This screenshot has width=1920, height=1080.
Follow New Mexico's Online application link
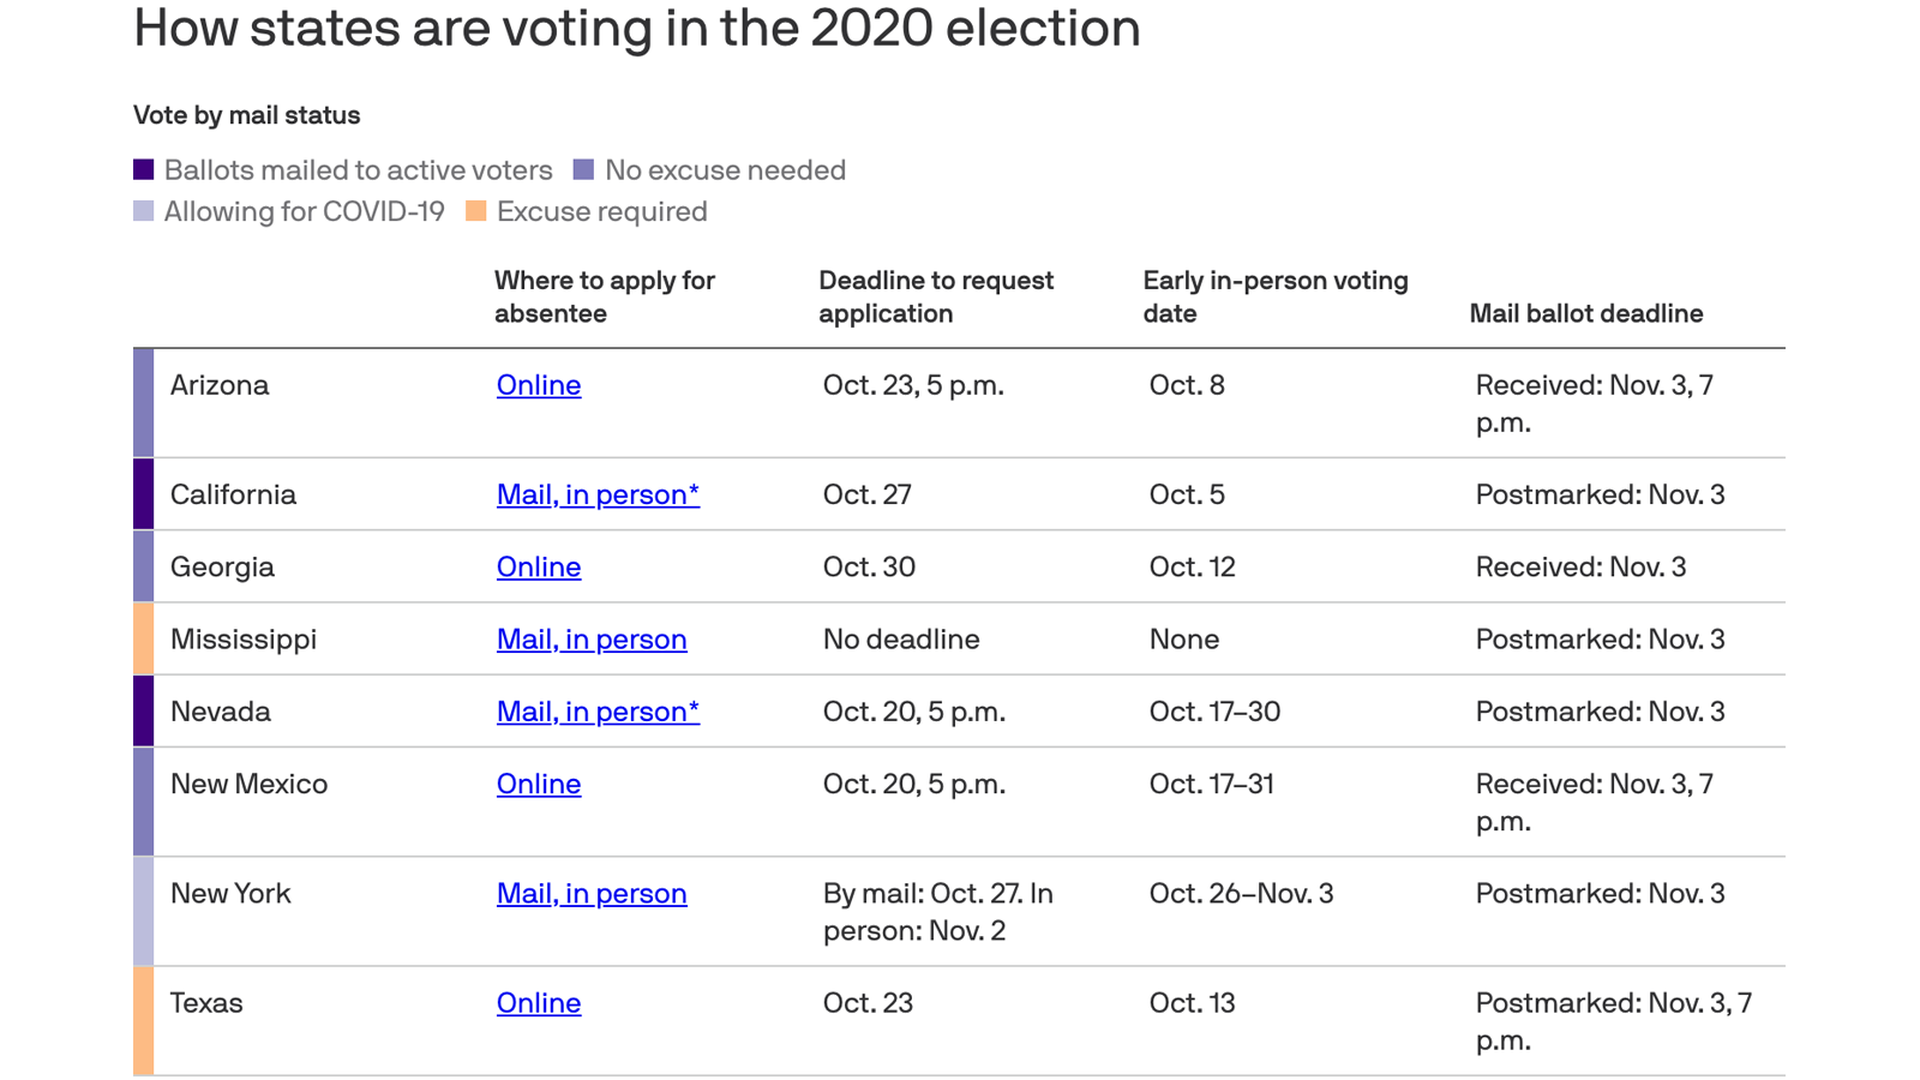click(x=538, y=784)
